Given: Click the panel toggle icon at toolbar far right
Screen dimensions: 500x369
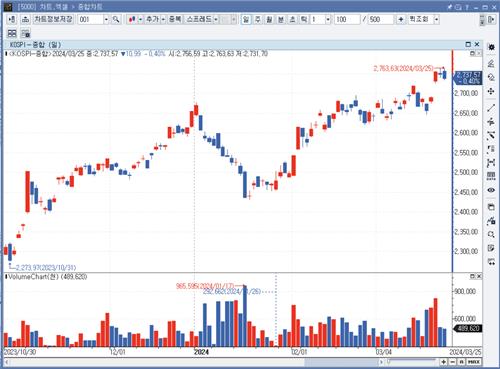Looking at the screenshot, I should 491,19.
